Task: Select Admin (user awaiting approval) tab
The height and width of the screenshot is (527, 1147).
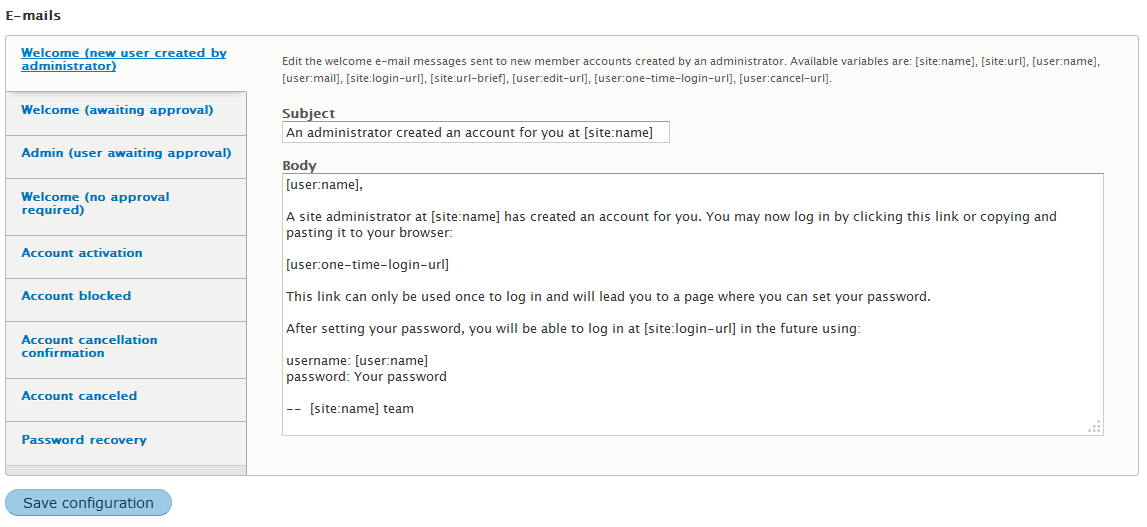Action: pyautogui.click(x=126, y=153)
